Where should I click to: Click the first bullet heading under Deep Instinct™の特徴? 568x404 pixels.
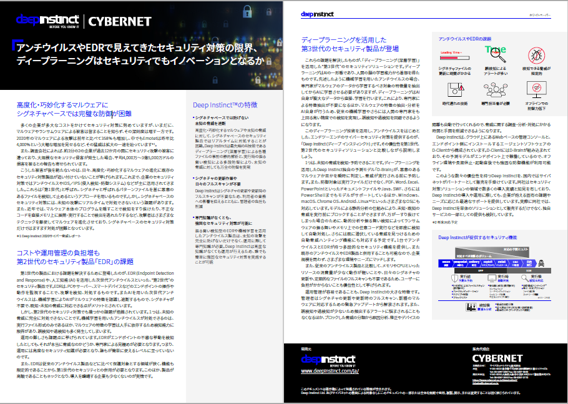pyautogui.click(x=221, y=120)
